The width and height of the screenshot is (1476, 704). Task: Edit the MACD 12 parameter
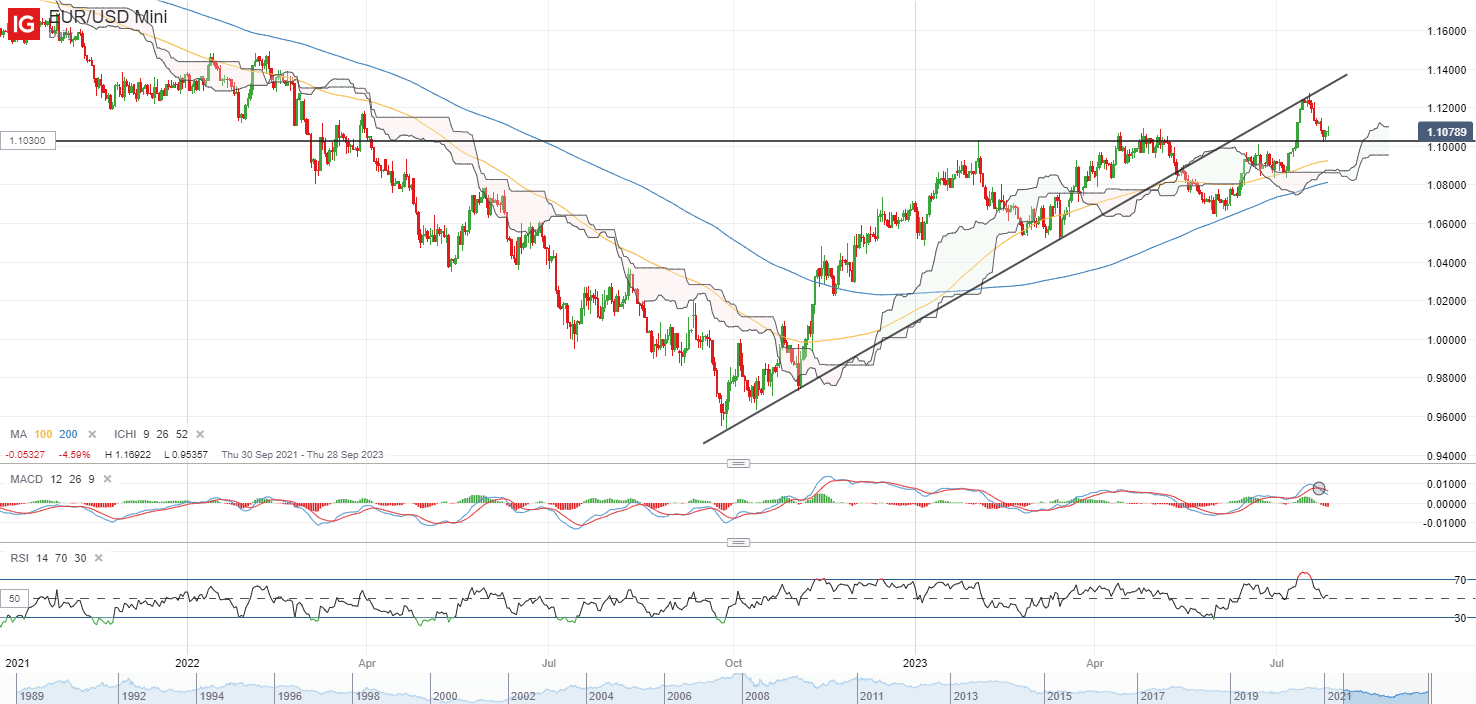click(56, 480)
